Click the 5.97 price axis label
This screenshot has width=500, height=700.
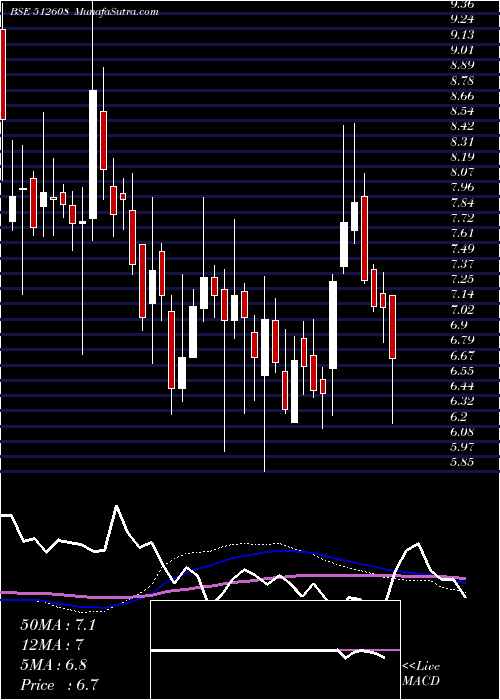(x=462, y=447)
